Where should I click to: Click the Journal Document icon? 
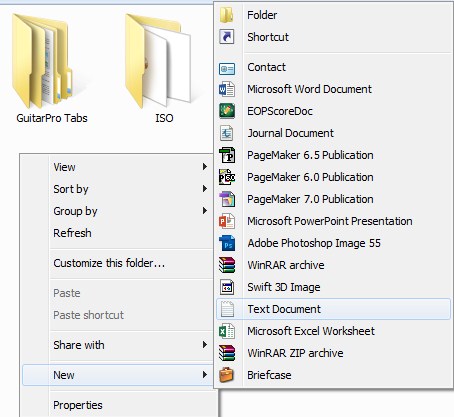point(227,133)
